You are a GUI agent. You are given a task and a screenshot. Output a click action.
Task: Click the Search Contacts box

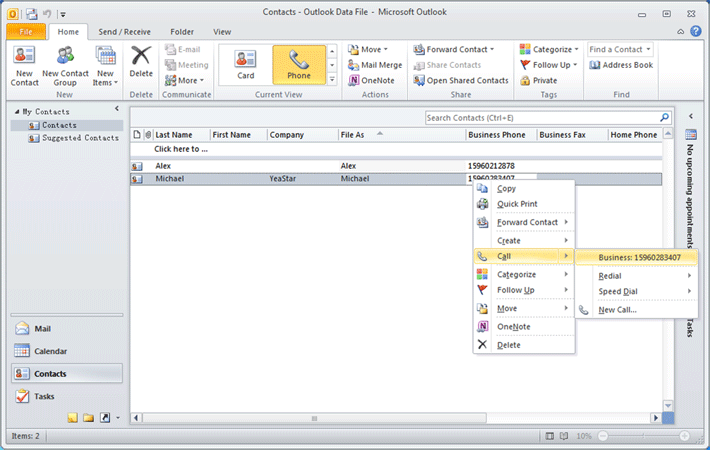(x=542, y=118)
